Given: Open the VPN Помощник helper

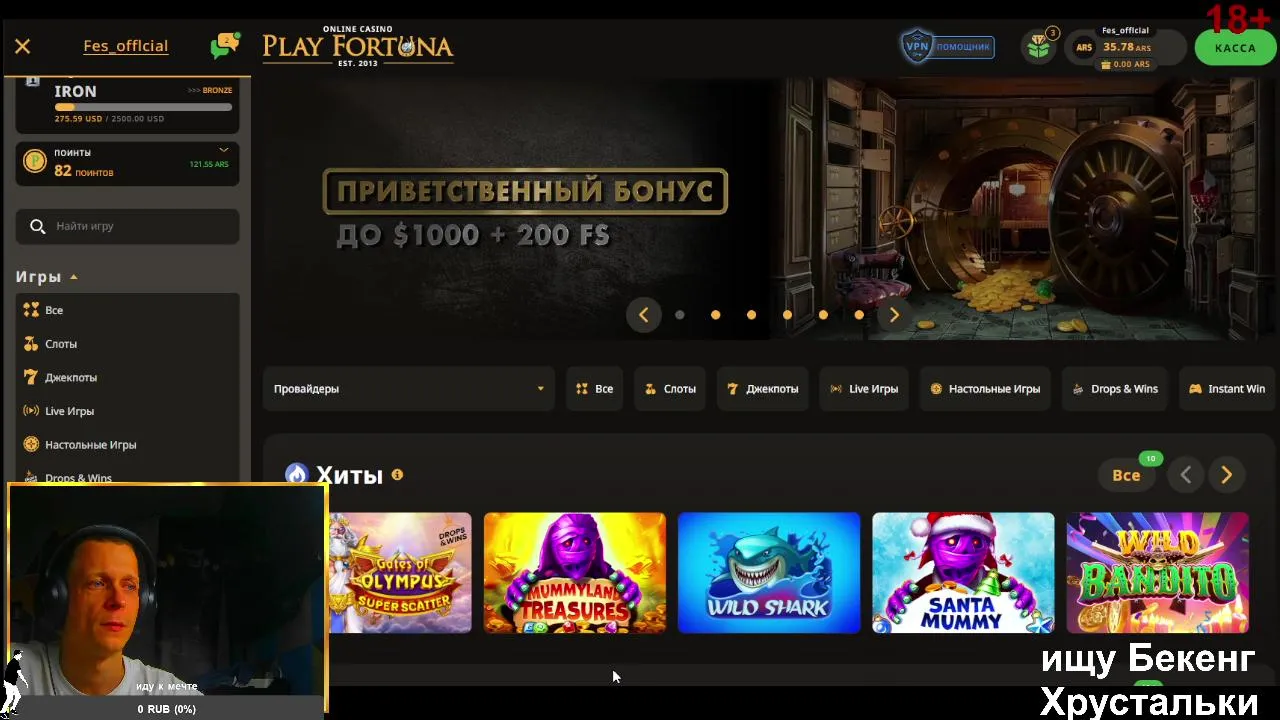Looking at the screenshot, I should click(947, 46).
